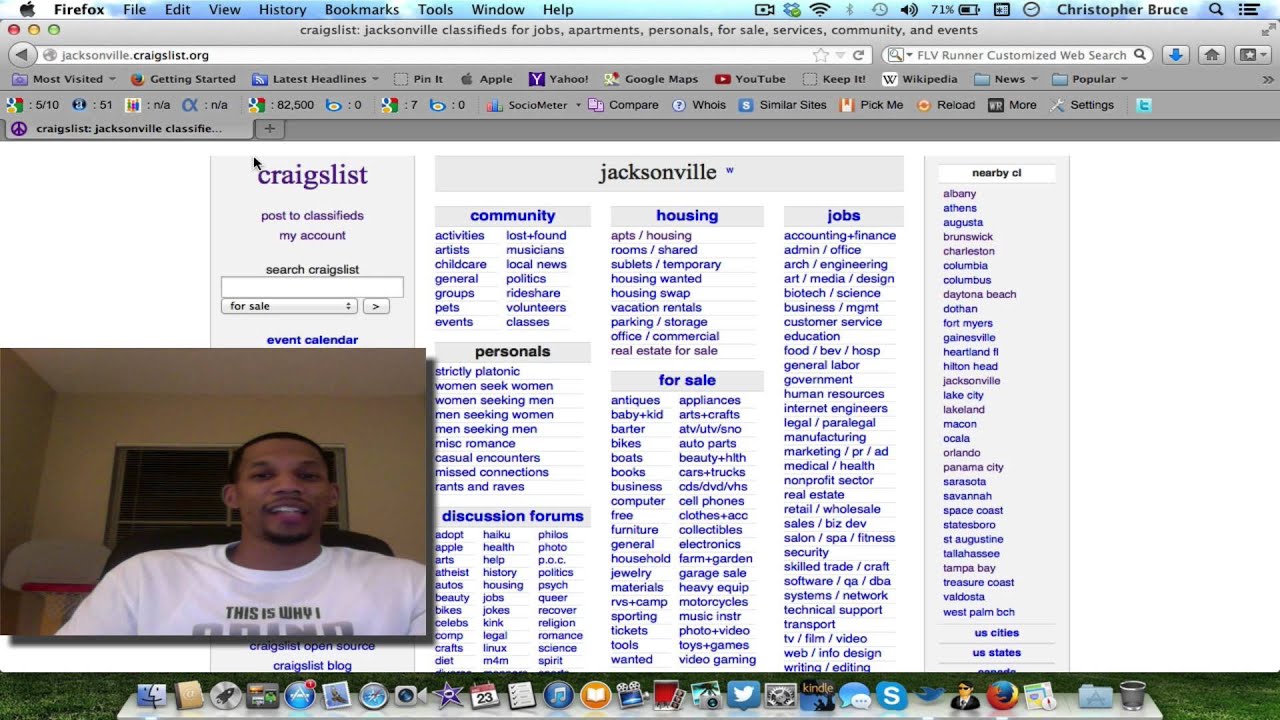Expand the News bookmarks folder

click(1005, 79)
